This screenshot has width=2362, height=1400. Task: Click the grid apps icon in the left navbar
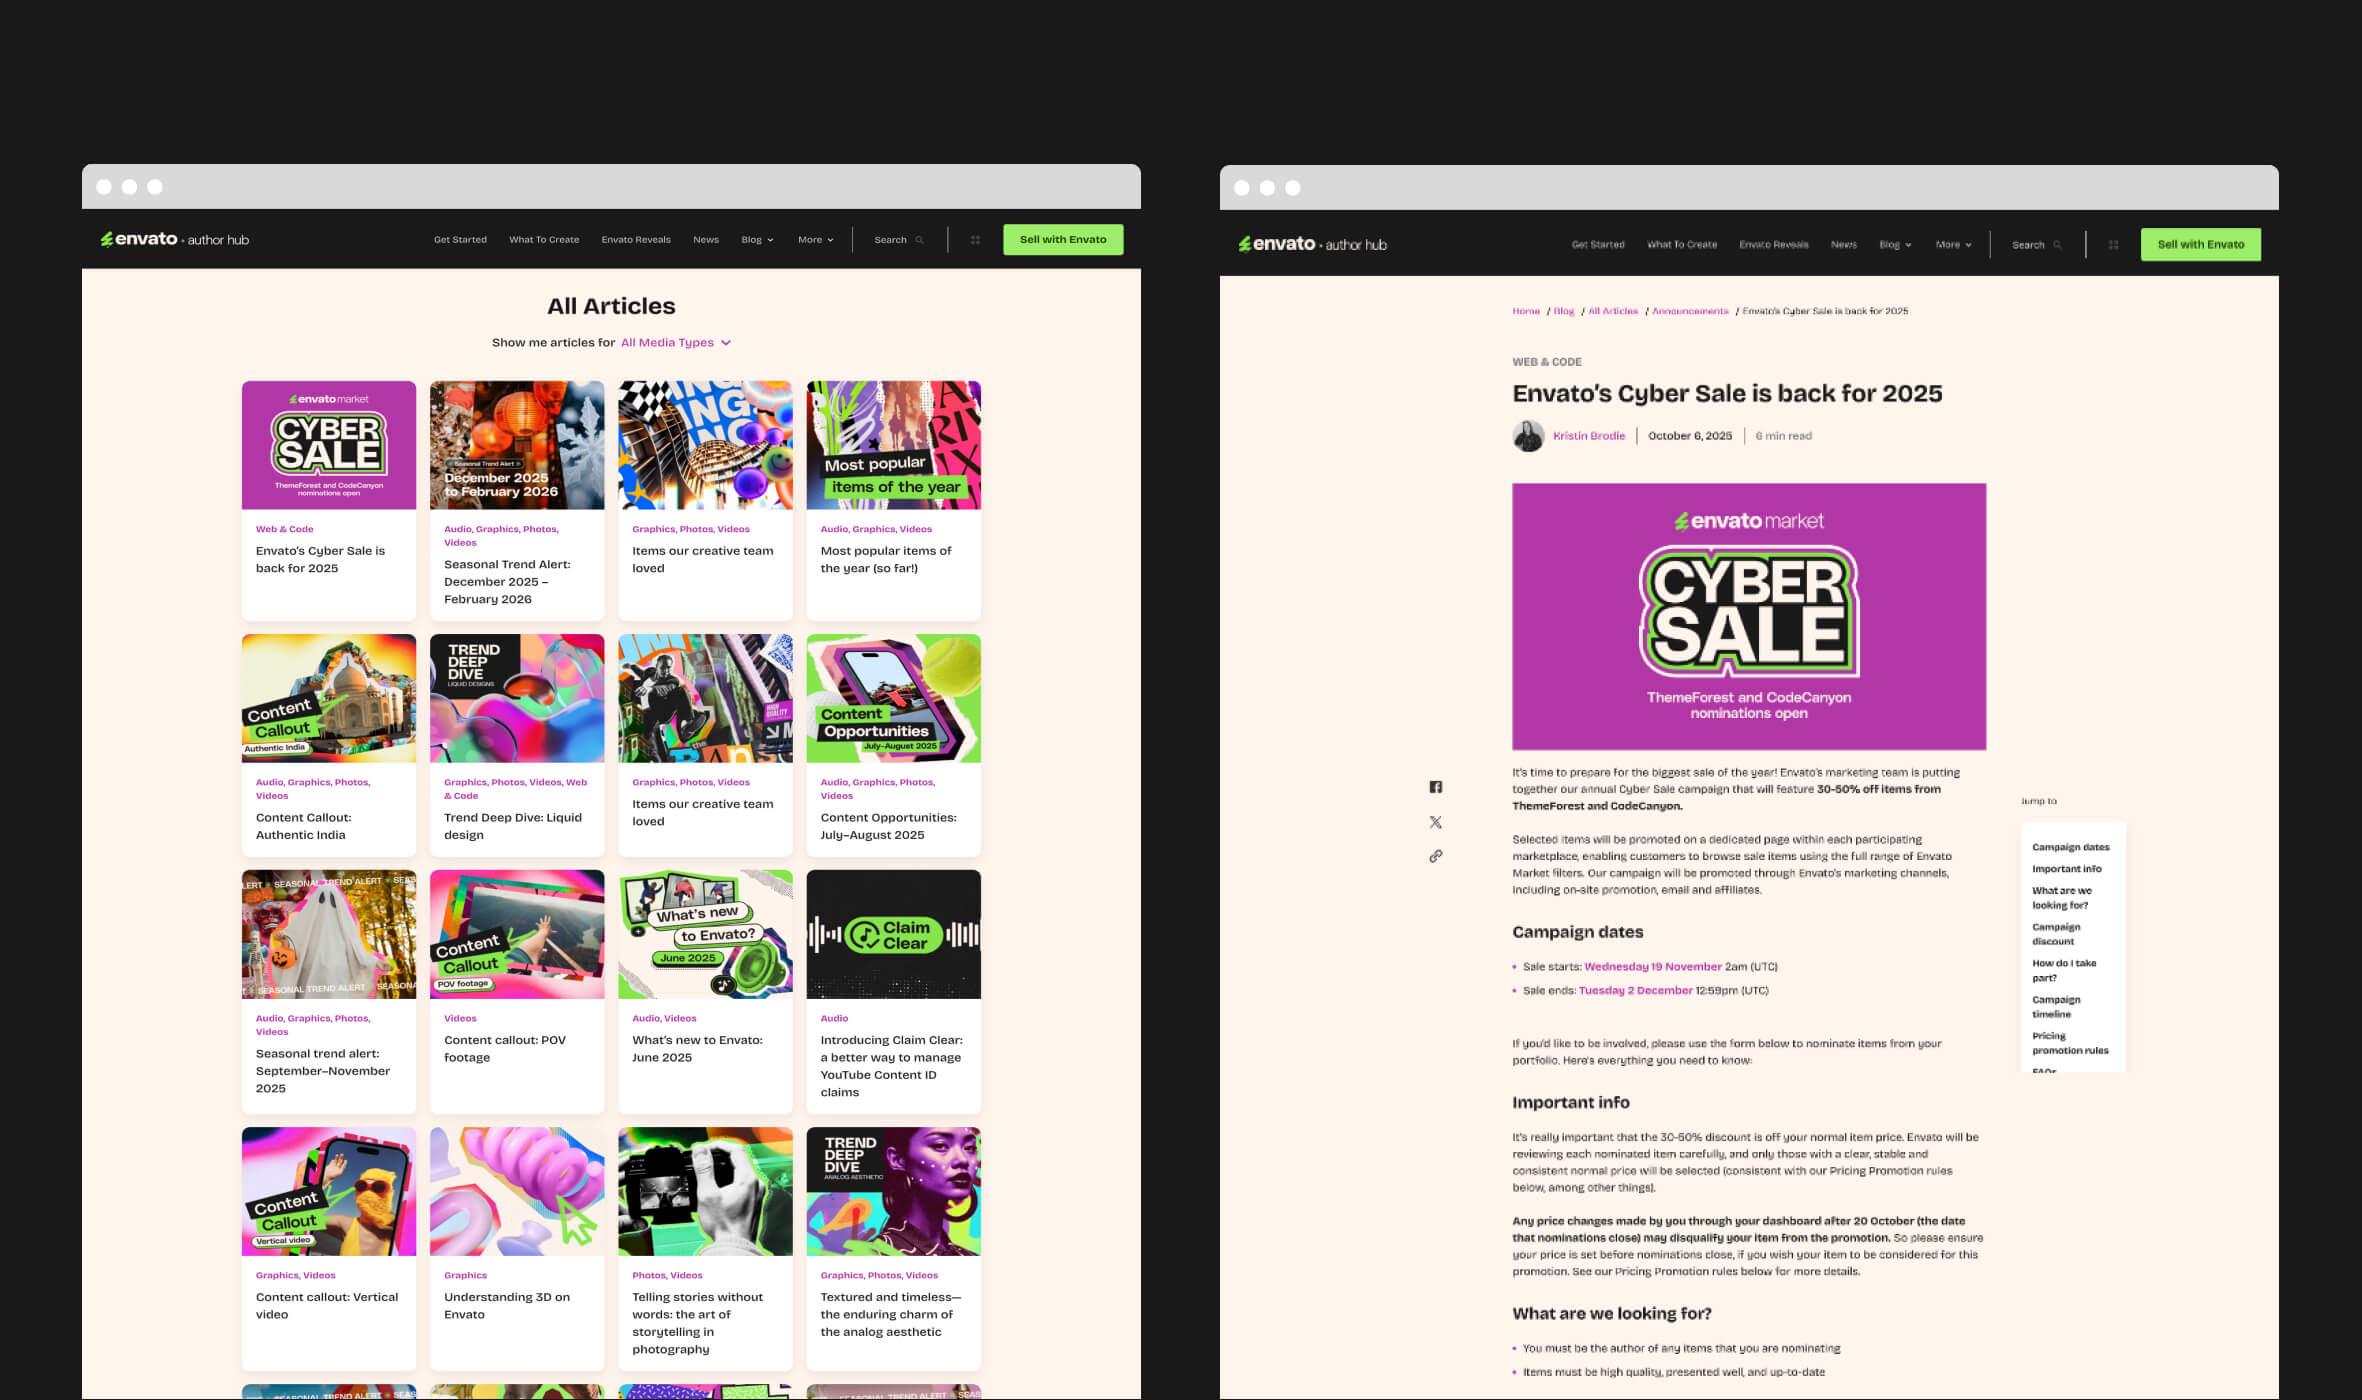(x=974, y=240)
